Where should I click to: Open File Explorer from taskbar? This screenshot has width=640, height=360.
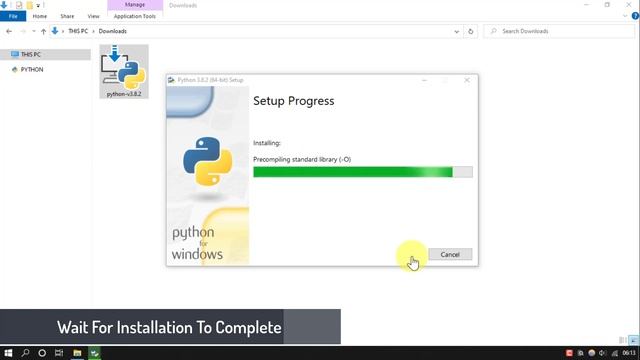(x=77, y=353)
